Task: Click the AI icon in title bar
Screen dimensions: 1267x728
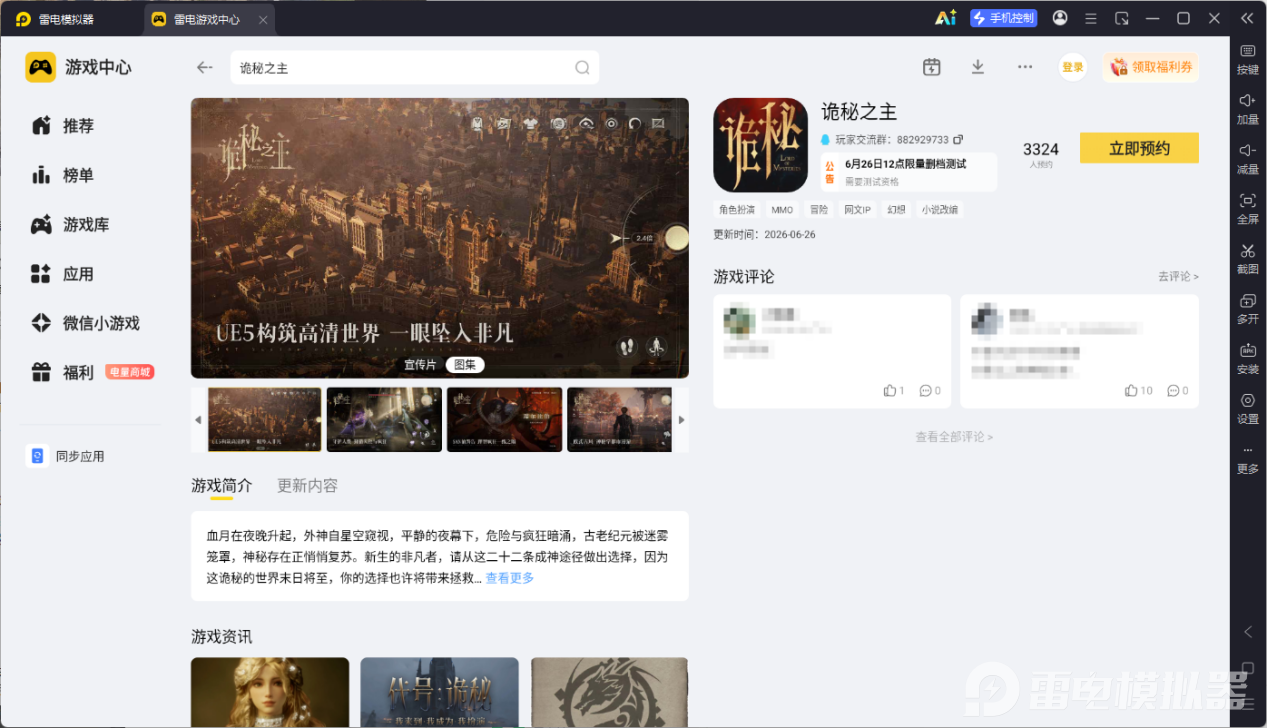Action: pos(945,18)
